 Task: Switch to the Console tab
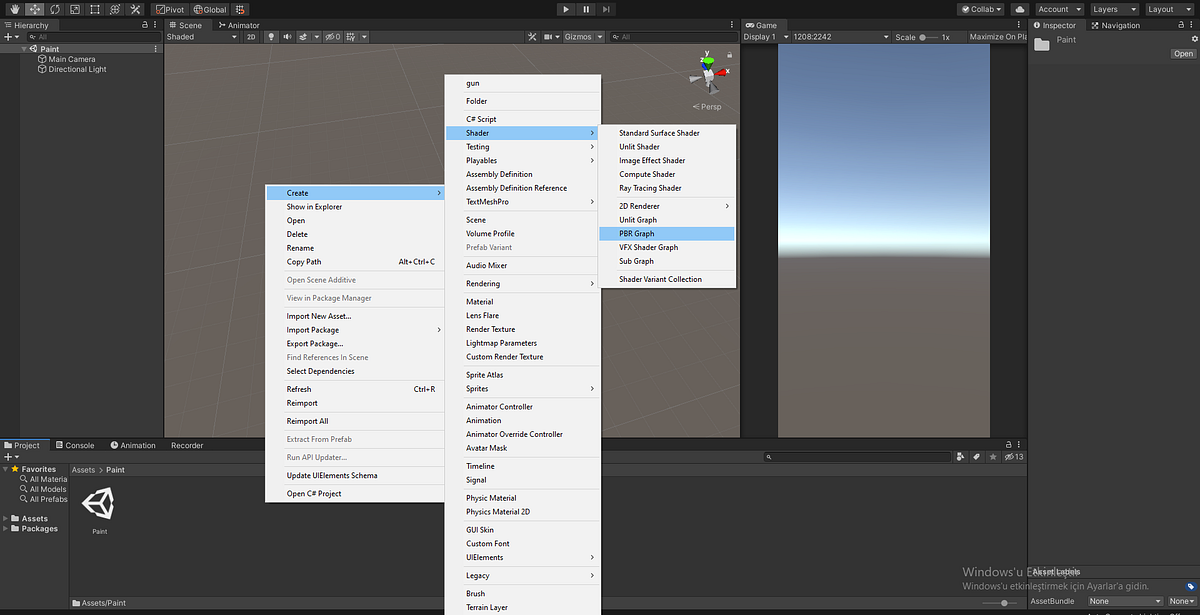(75, 444)
